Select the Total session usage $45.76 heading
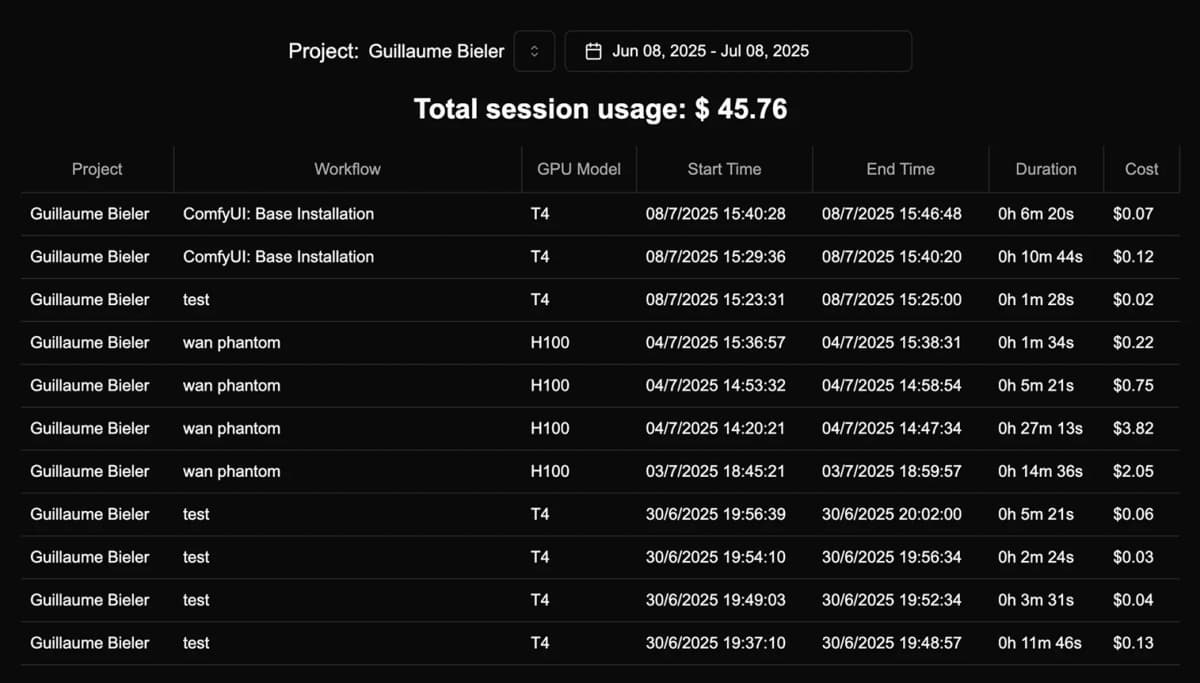 (600, 109)
